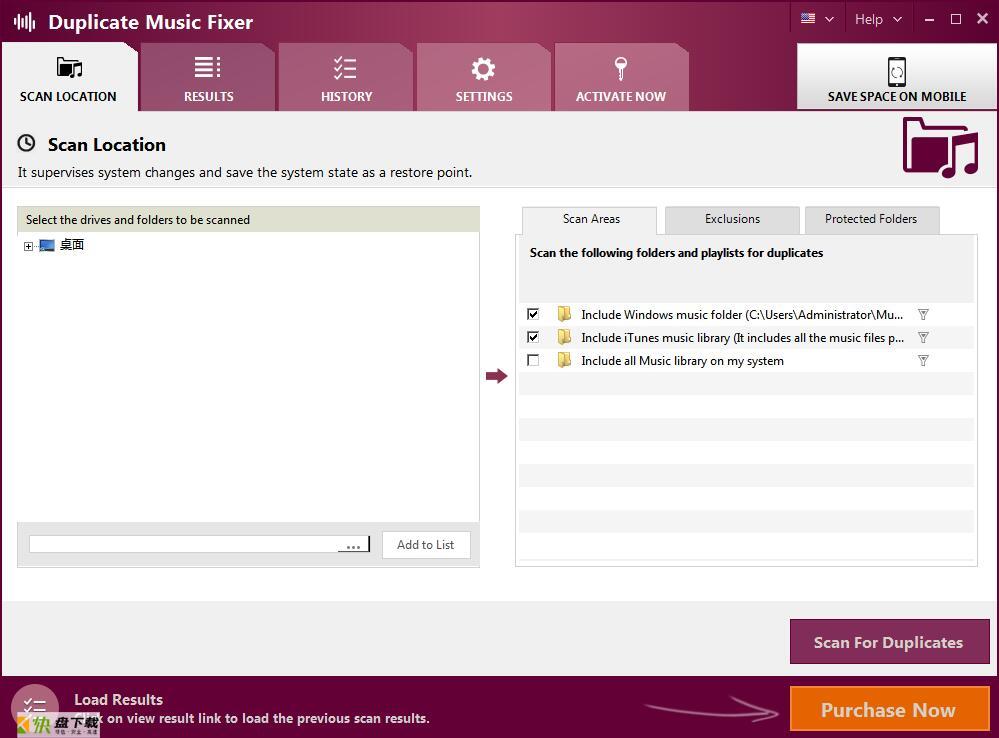Open the Help dropdown menu
999x738 pixels.
(x=878, y=19)
